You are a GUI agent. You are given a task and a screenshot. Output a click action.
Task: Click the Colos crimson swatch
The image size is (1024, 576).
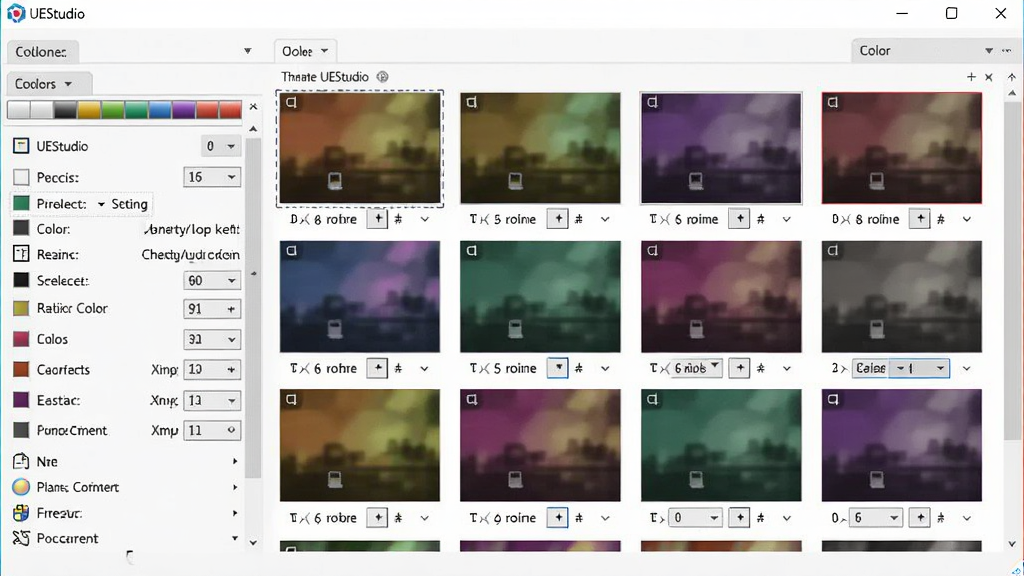21,339
